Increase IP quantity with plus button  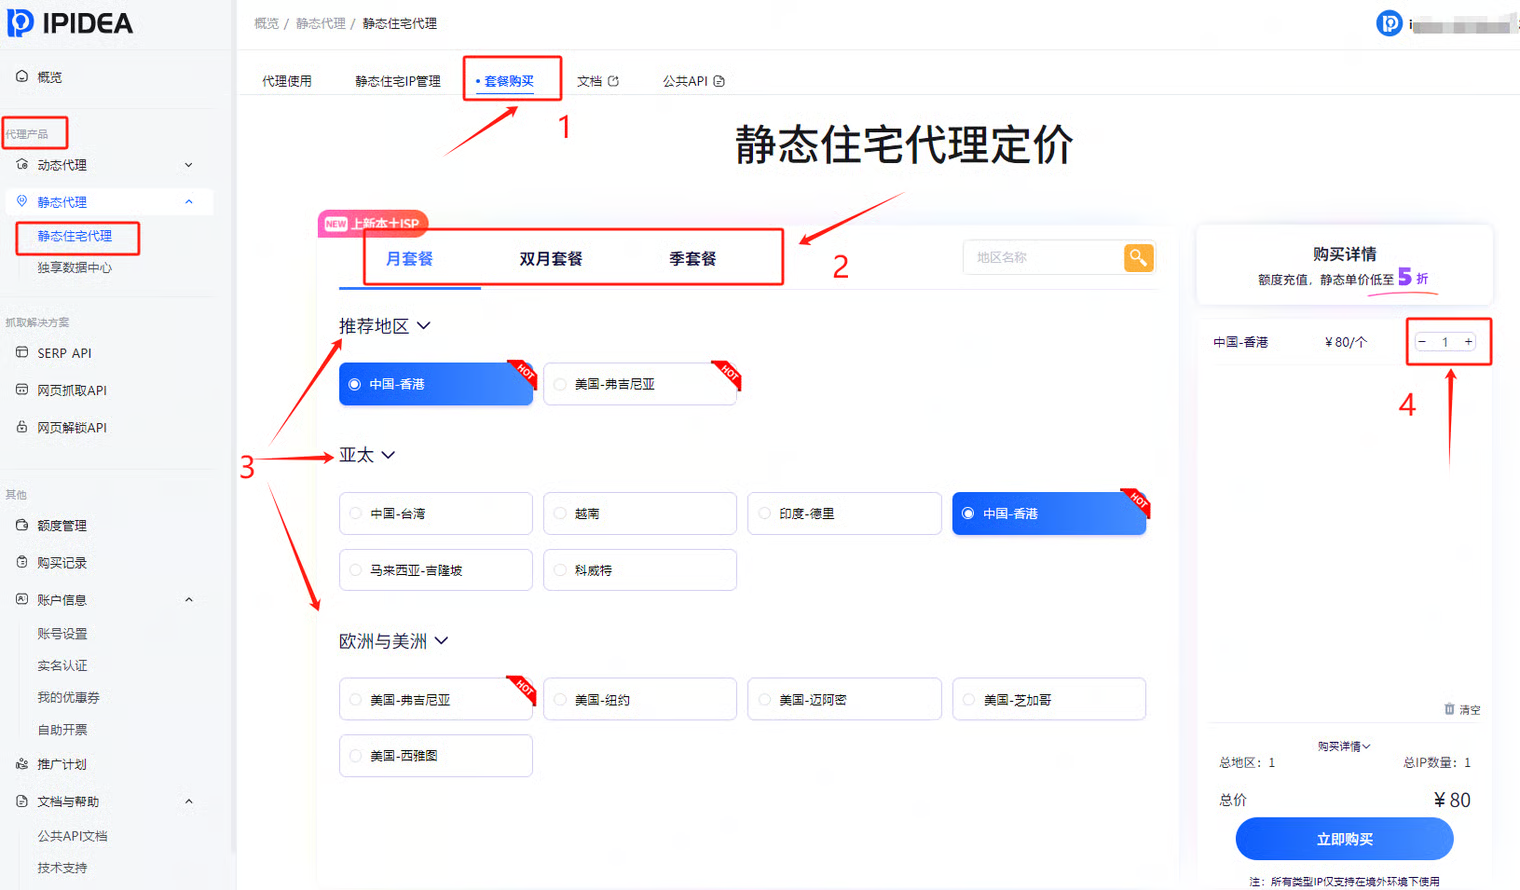pyautogui.click(x=1468, y=342)
